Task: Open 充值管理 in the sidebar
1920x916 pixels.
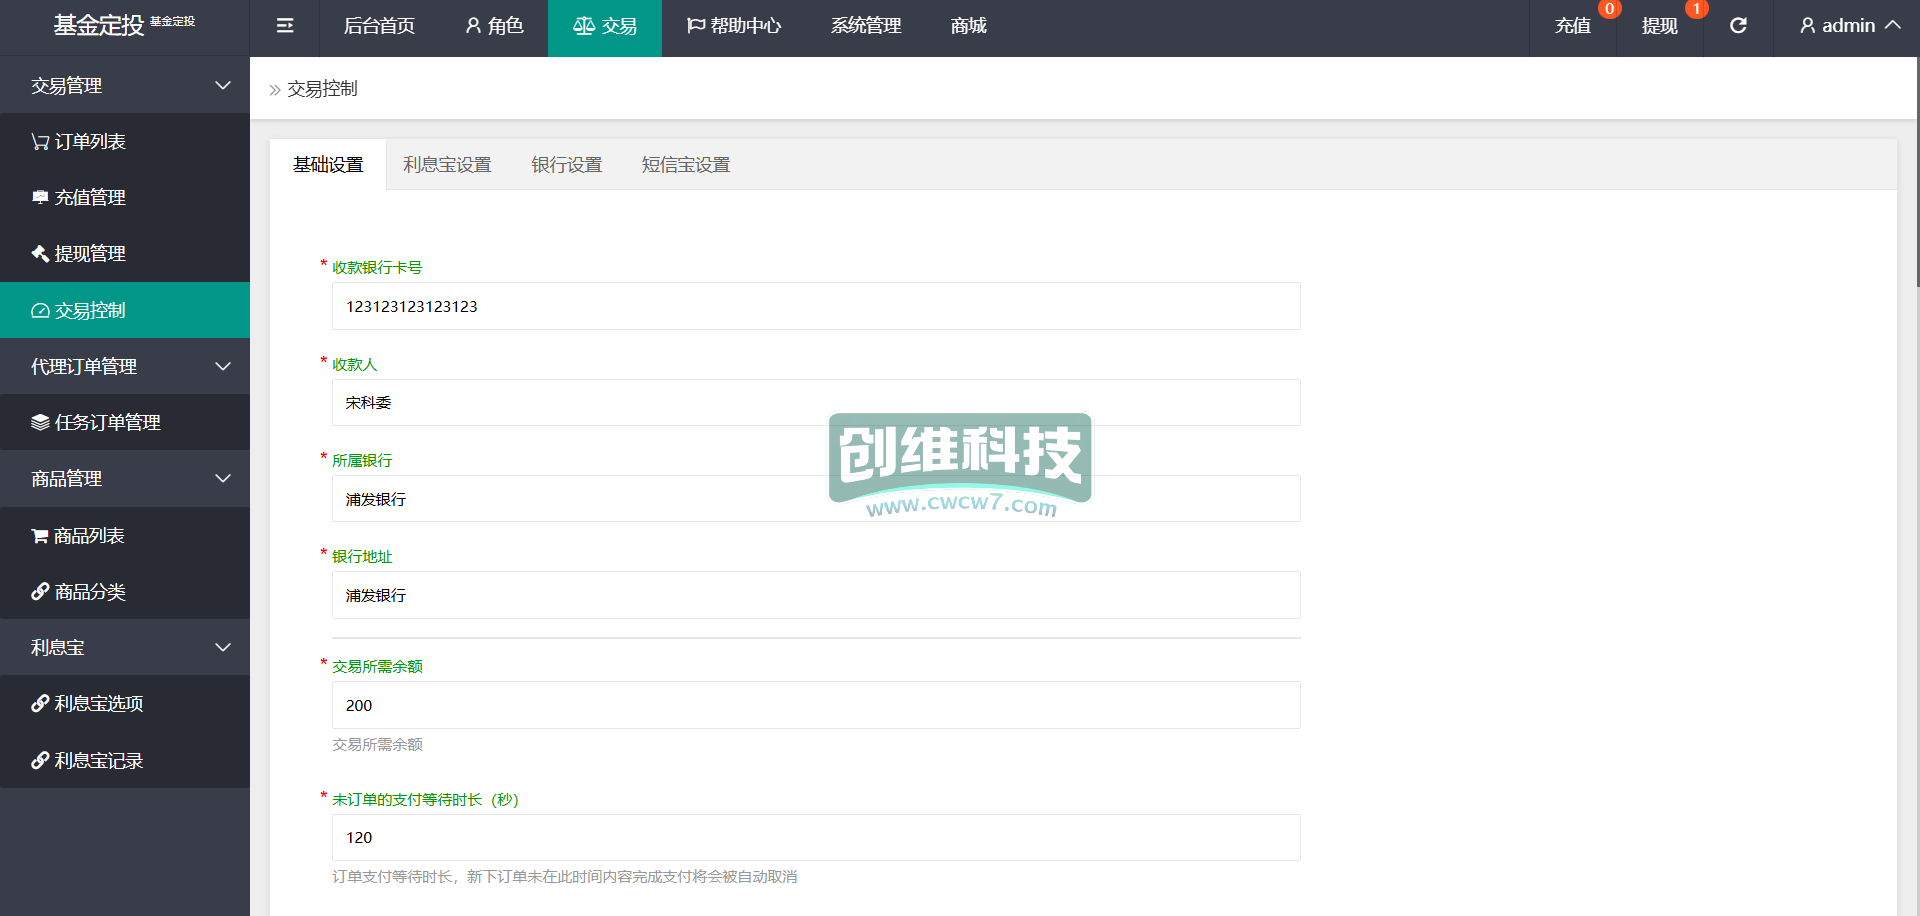Action: (90, 198)
